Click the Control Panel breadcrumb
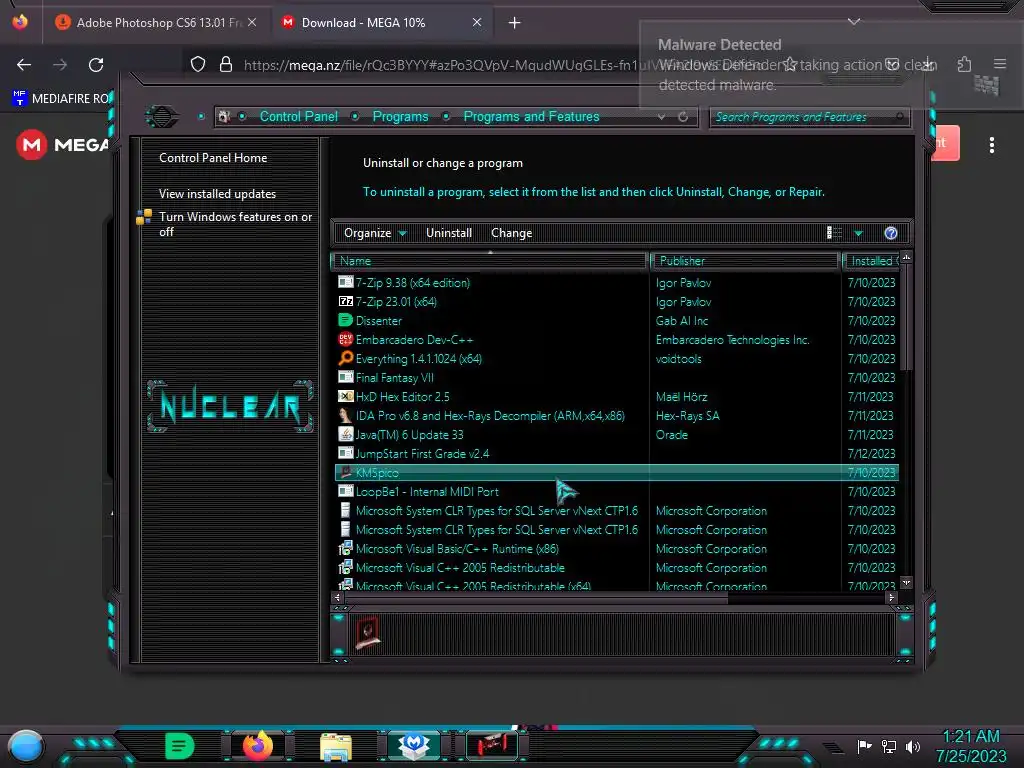The image size is (1024, 768). 299,116
